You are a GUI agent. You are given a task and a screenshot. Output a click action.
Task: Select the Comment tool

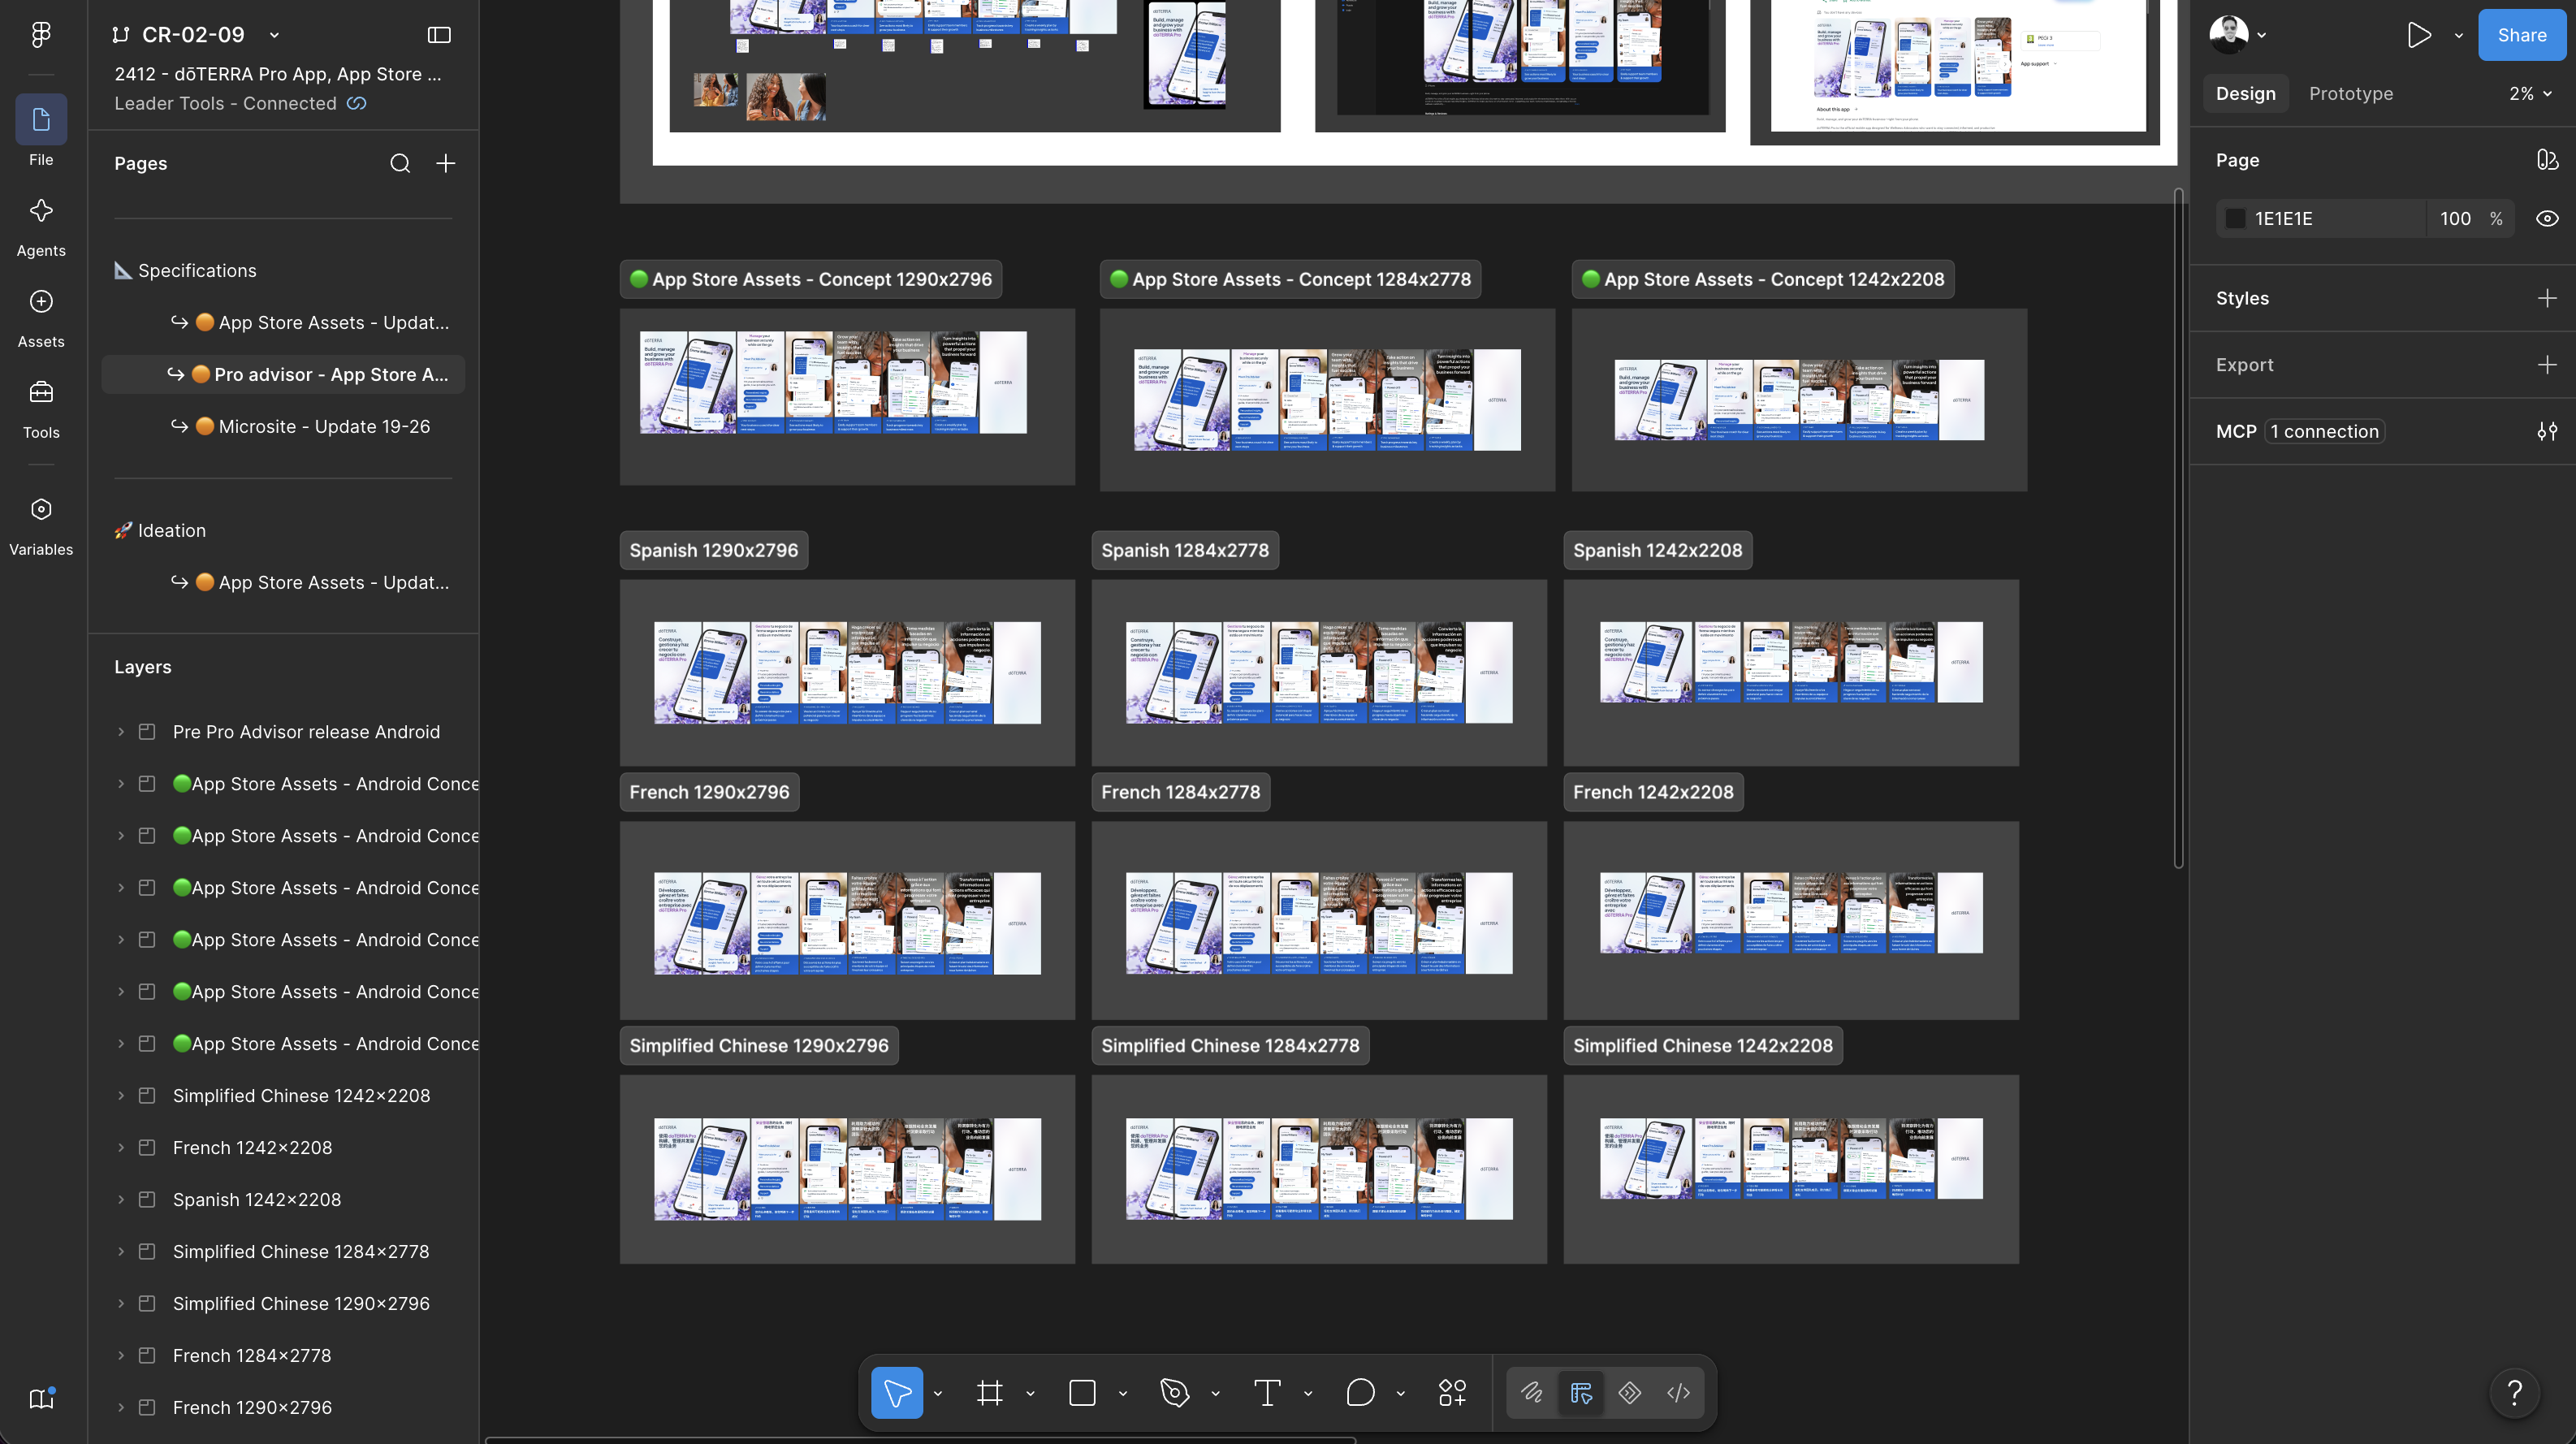(1360, 1392)
